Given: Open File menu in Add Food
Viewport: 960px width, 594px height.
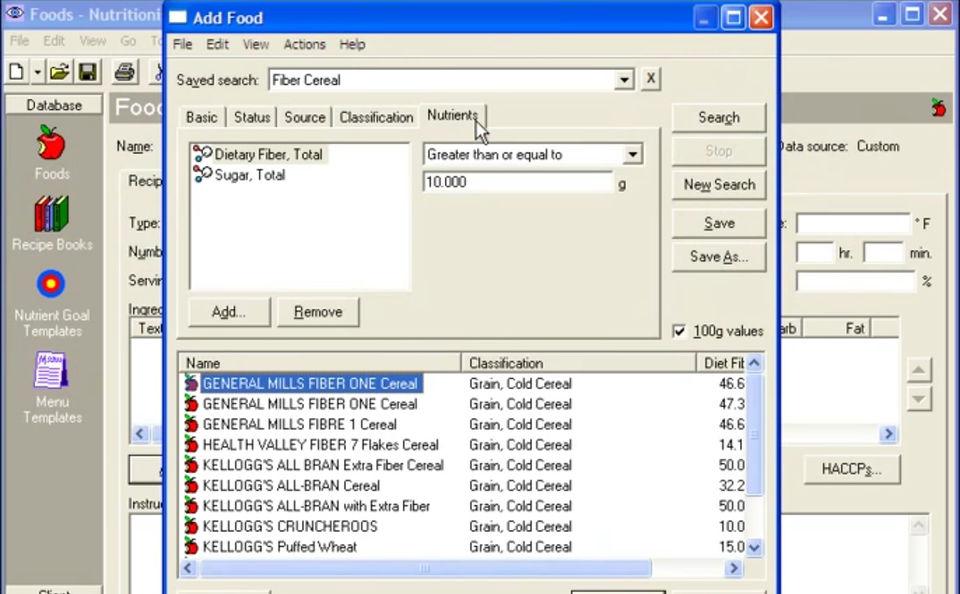Looking at the screenshot, I should [x=182, y=44].
